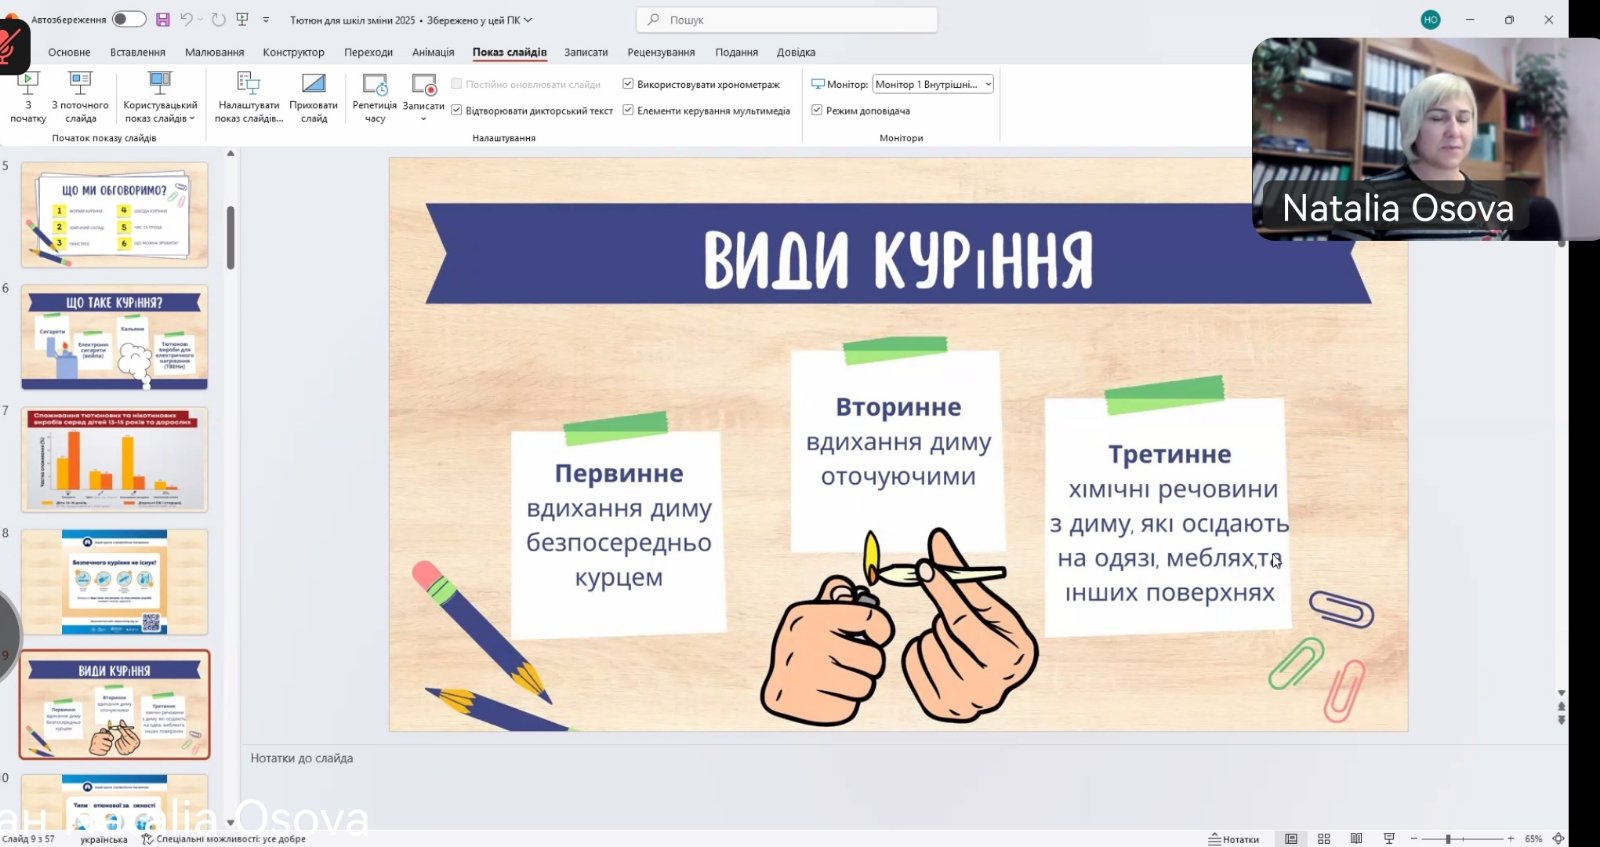Image resolution: width=1600 pixels, height=847 pixels.
Task: Select slide 7 chart thumbnail
Action: click(114, 460)
